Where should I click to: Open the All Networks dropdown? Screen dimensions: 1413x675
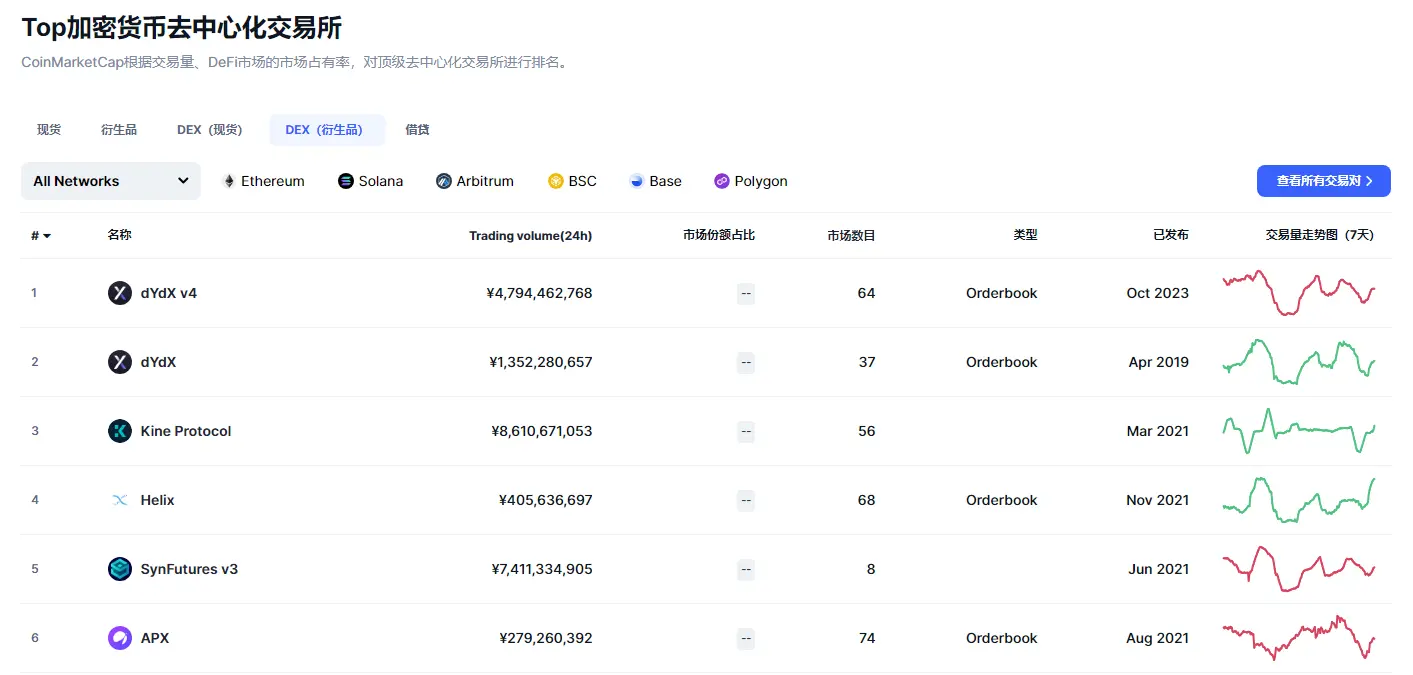(x=110, y=181)
